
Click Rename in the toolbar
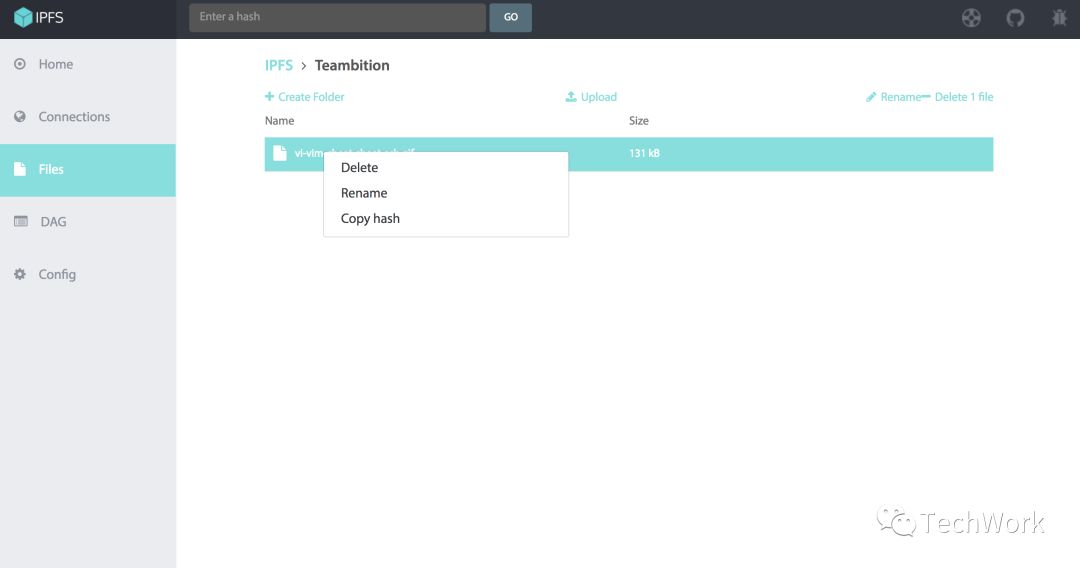pyautogui.click(x=893, y=97)
